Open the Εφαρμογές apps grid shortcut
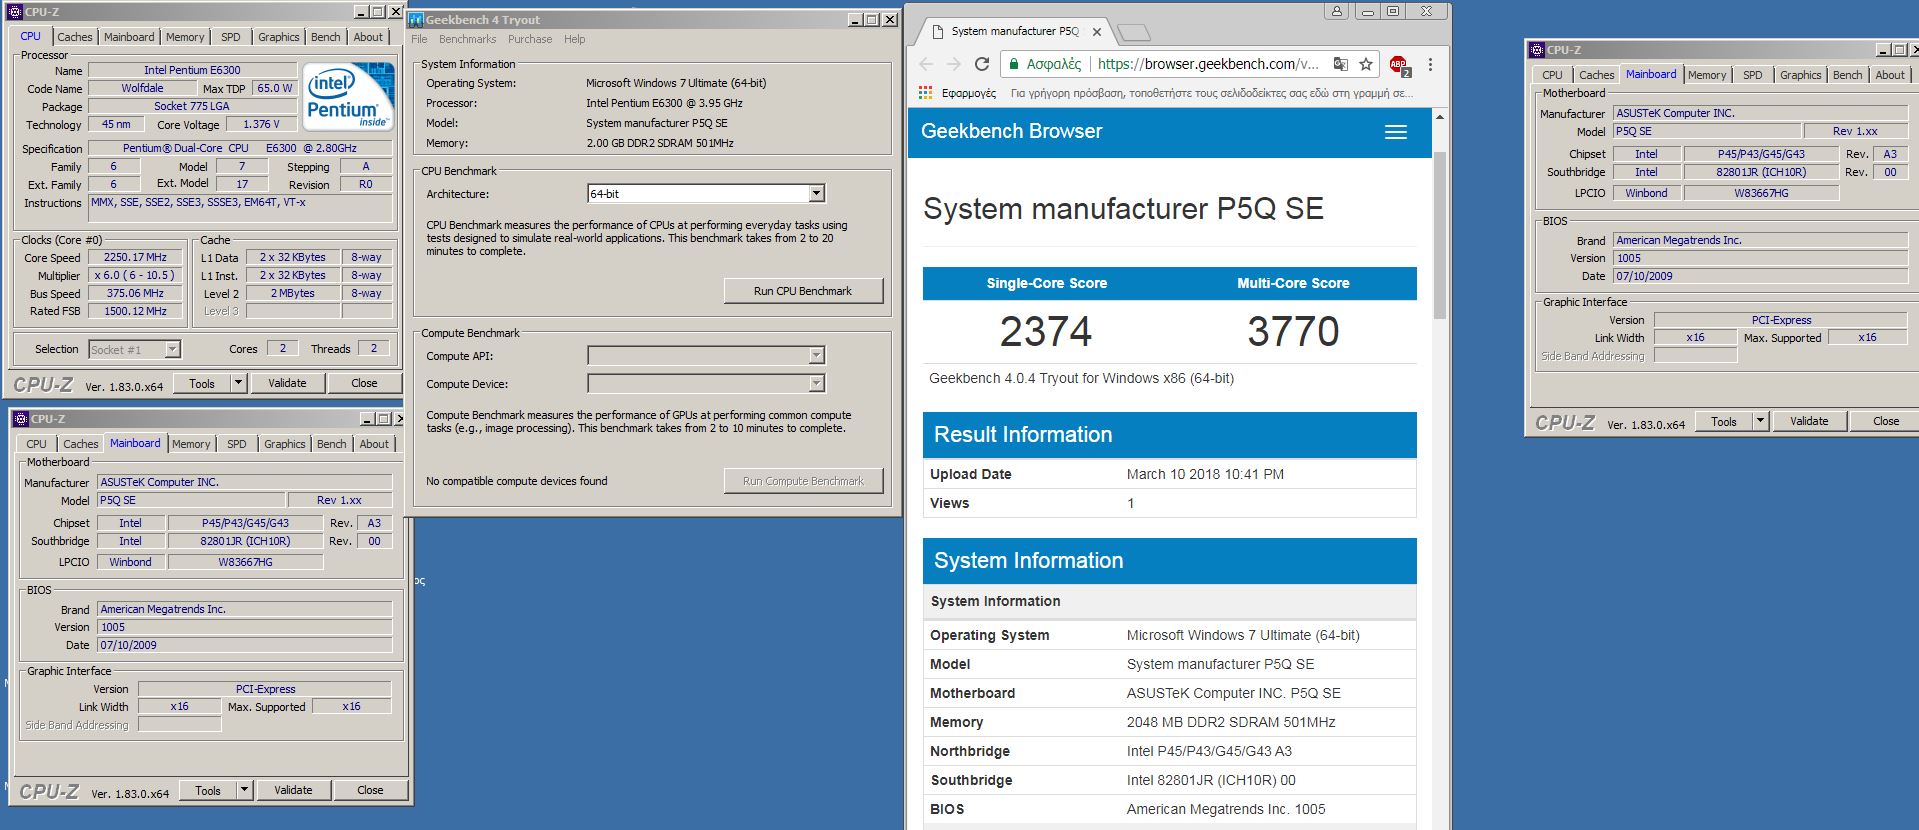This screenshot has height=830, width=1919. pyautogui.click(x=957, y=93)
